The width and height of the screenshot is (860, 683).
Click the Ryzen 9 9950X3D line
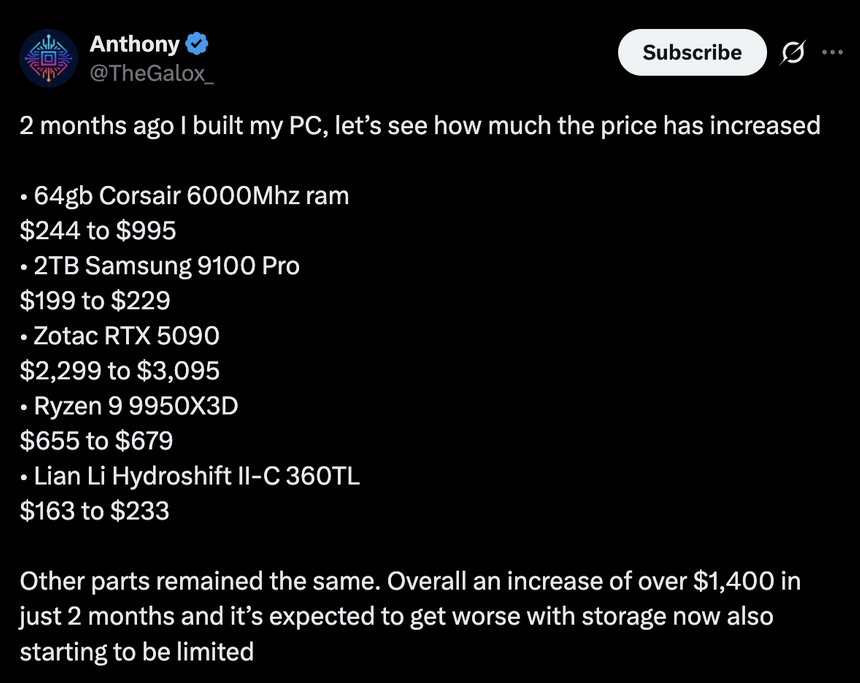point(129,406)
